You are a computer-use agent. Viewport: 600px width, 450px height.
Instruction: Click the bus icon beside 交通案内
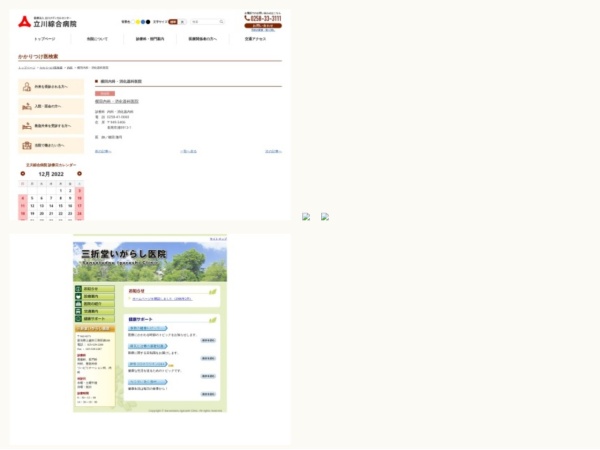tap(78, 311)
